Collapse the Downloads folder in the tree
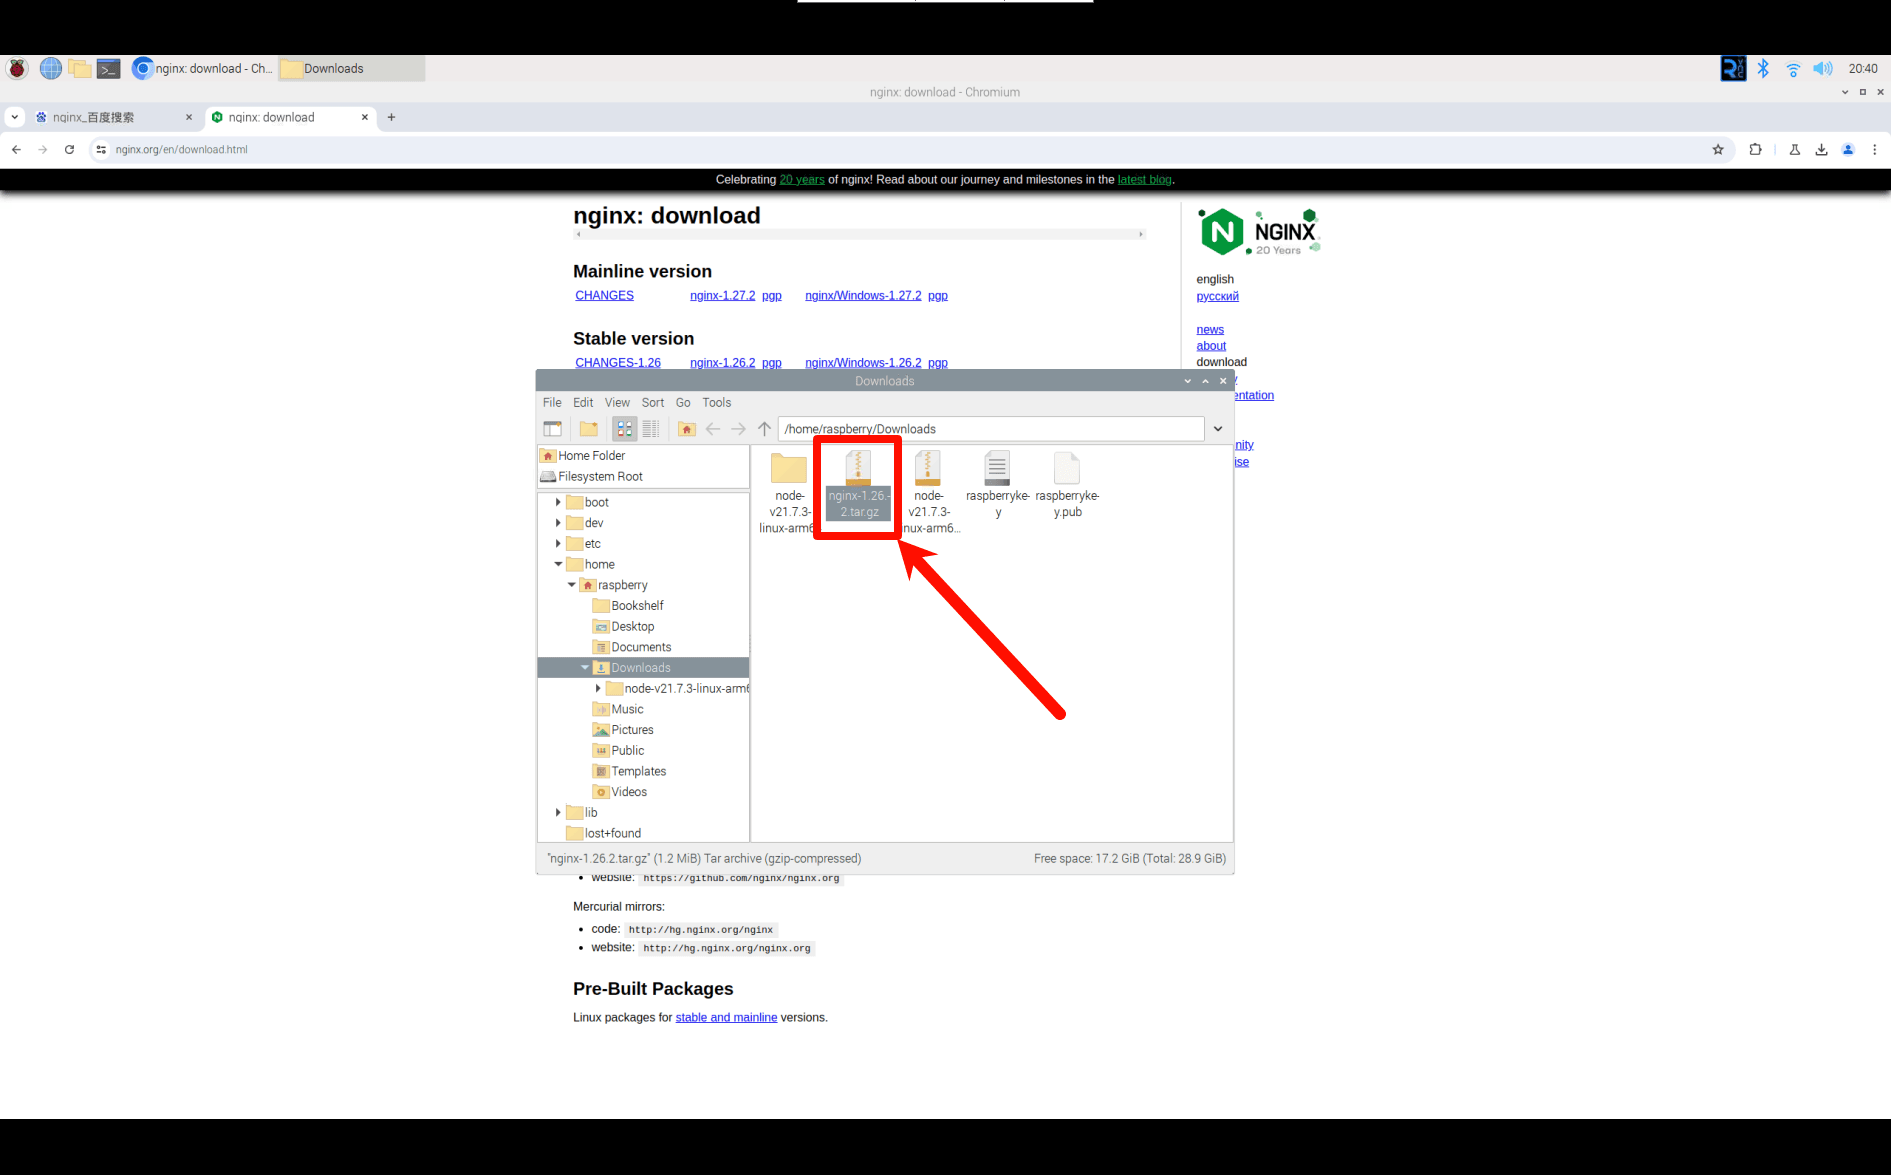 tap(585, 667)
